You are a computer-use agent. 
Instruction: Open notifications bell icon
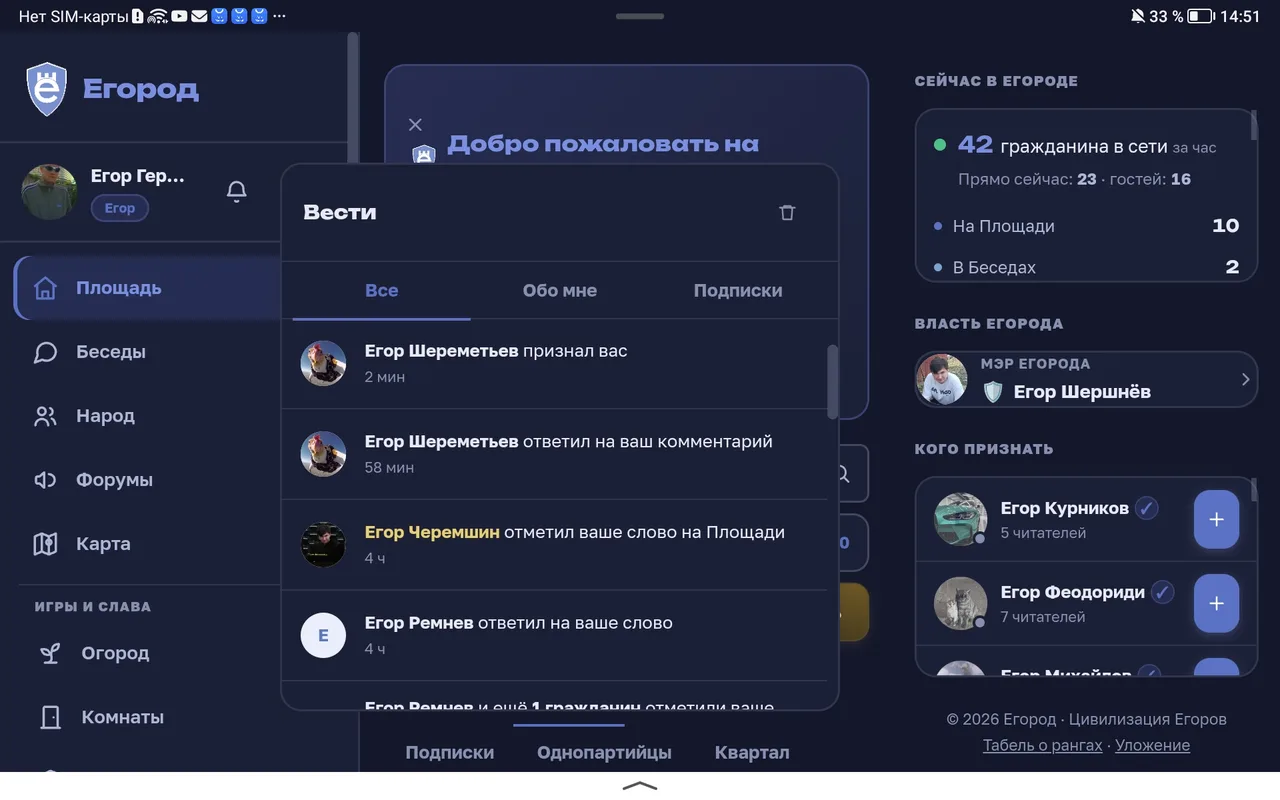[237, 191]
